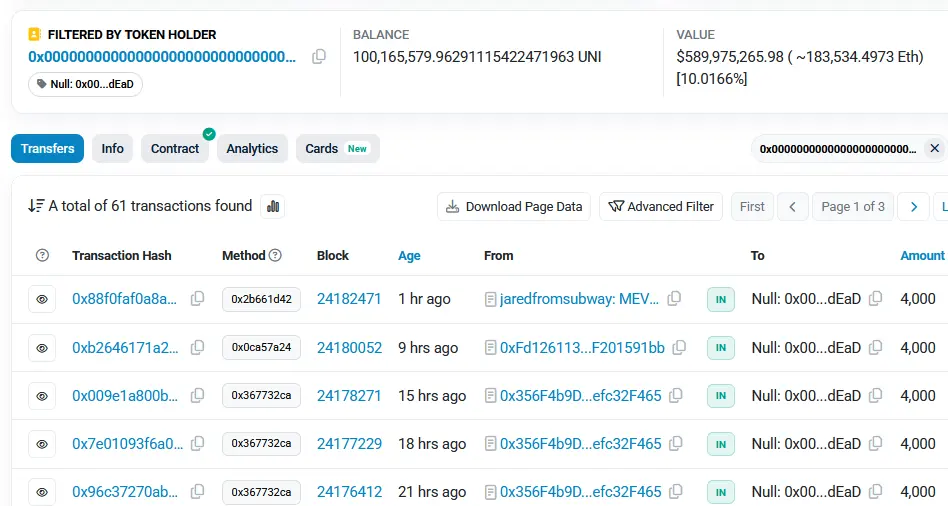
Task: Click the Null: 0x00...dEaD tag label
Action: pyautogui.click(x=85, y=84)
